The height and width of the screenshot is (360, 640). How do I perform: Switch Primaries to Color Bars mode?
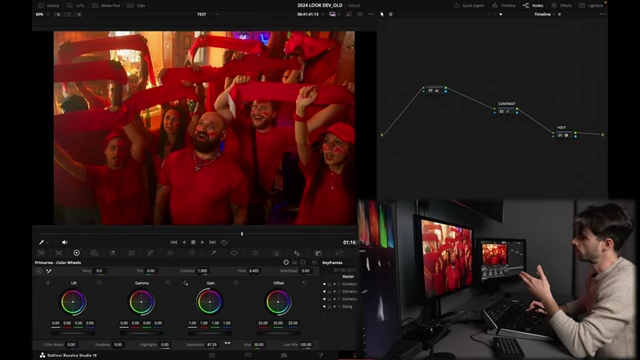coord(294,262)
